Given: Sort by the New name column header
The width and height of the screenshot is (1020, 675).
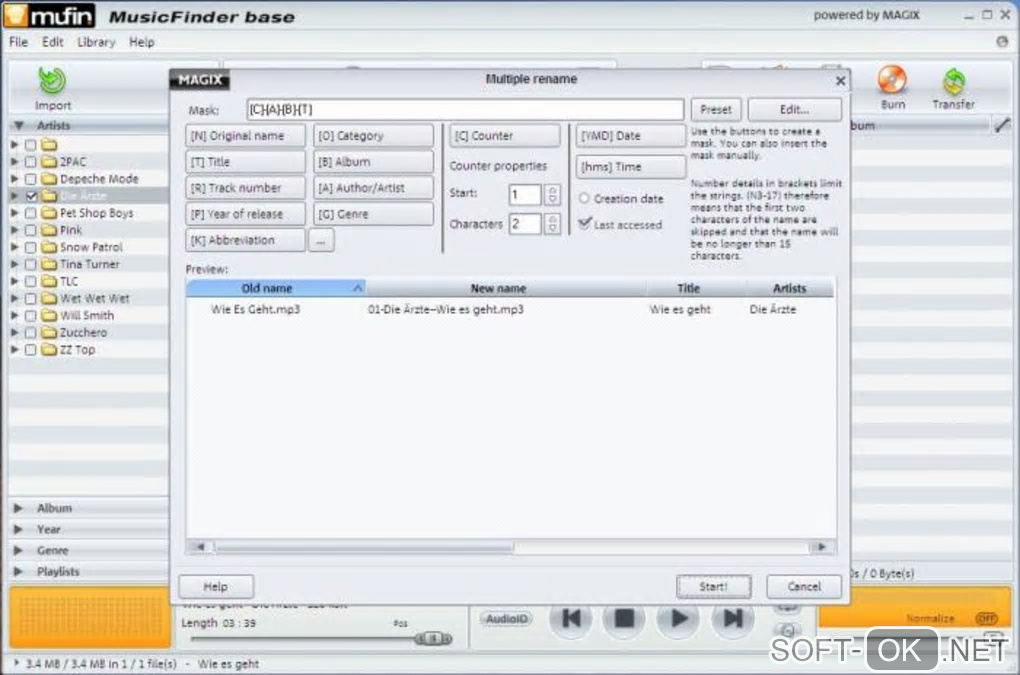Looking at the screenshot, I should (506, 288).
